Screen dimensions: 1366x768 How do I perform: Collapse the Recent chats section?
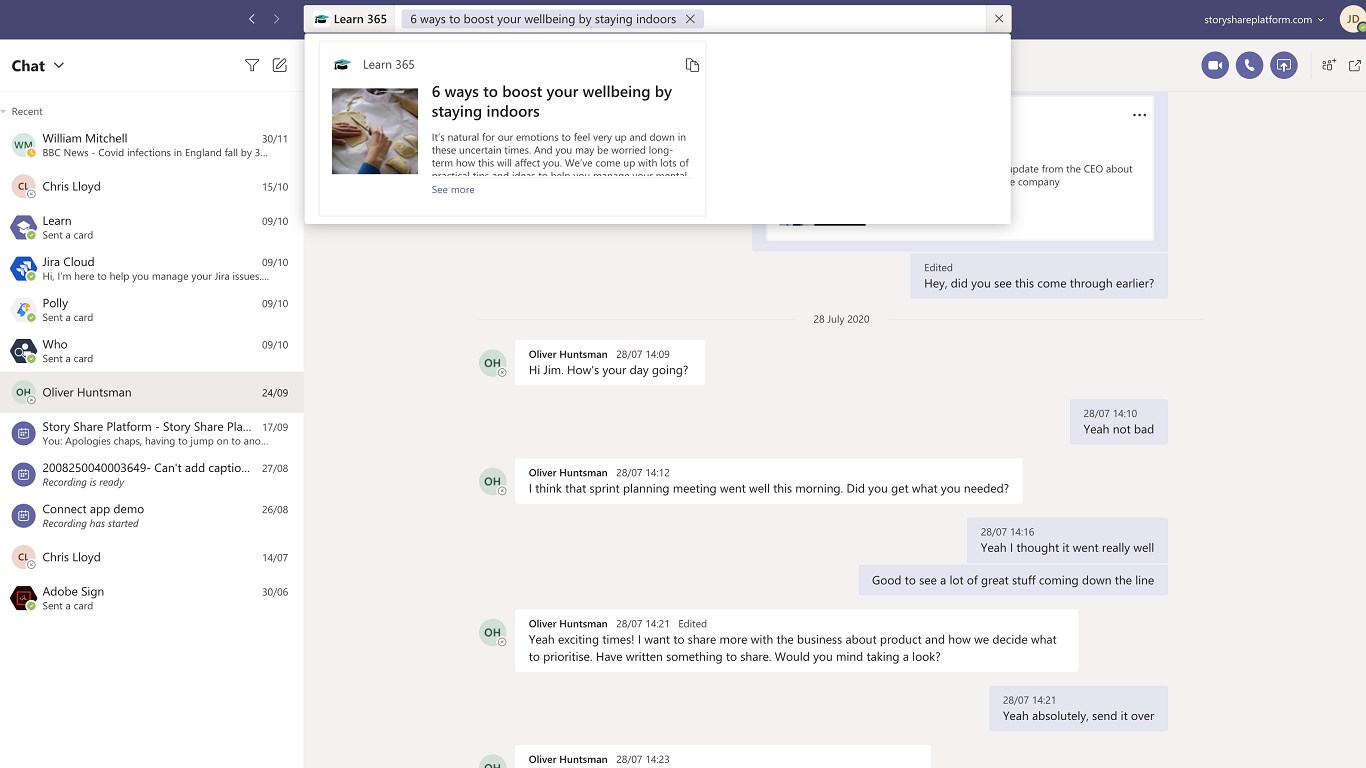(x=4, y=112)
